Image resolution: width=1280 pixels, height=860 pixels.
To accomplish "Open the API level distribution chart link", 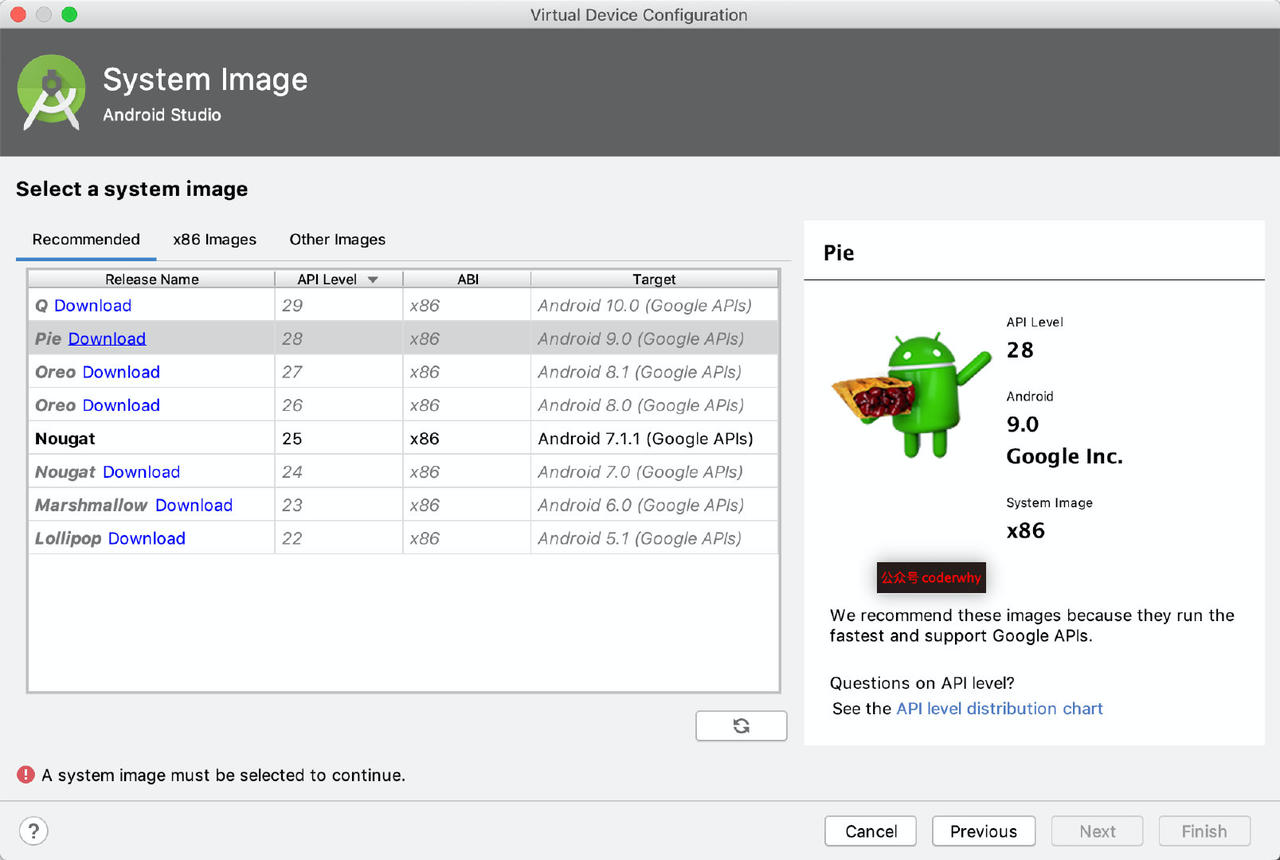I will click(x=1000, y=708).
